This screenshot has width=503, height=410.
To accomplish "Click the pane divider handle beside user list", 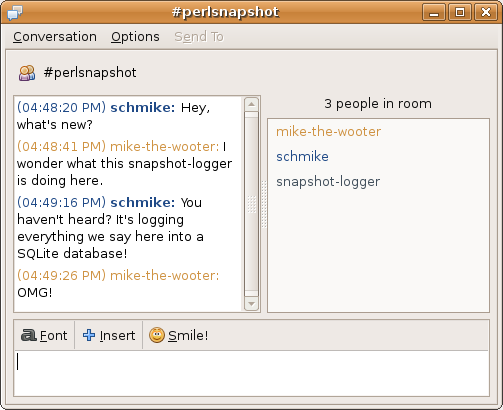I will (x=264, y=204).
